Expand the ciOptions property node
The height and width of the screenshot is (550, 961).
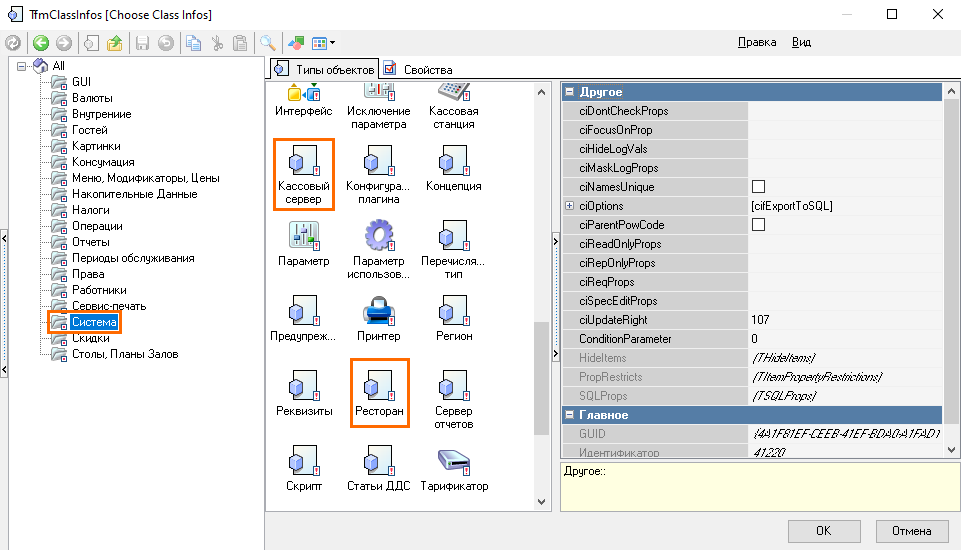(x=570, y=206)
